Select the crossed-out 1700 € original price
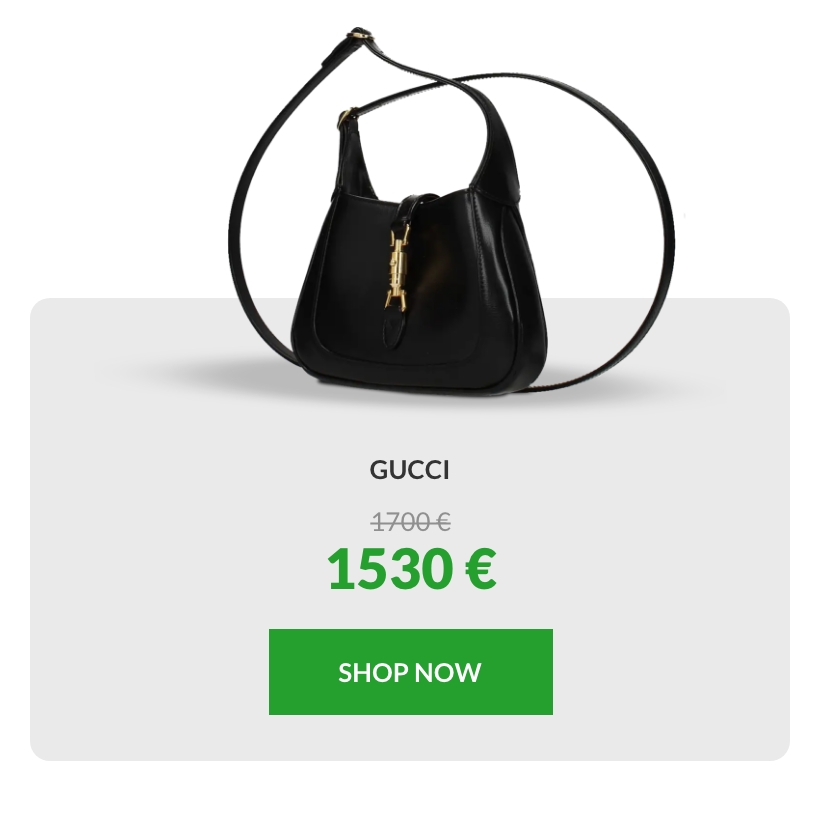 tap(411, 522)
